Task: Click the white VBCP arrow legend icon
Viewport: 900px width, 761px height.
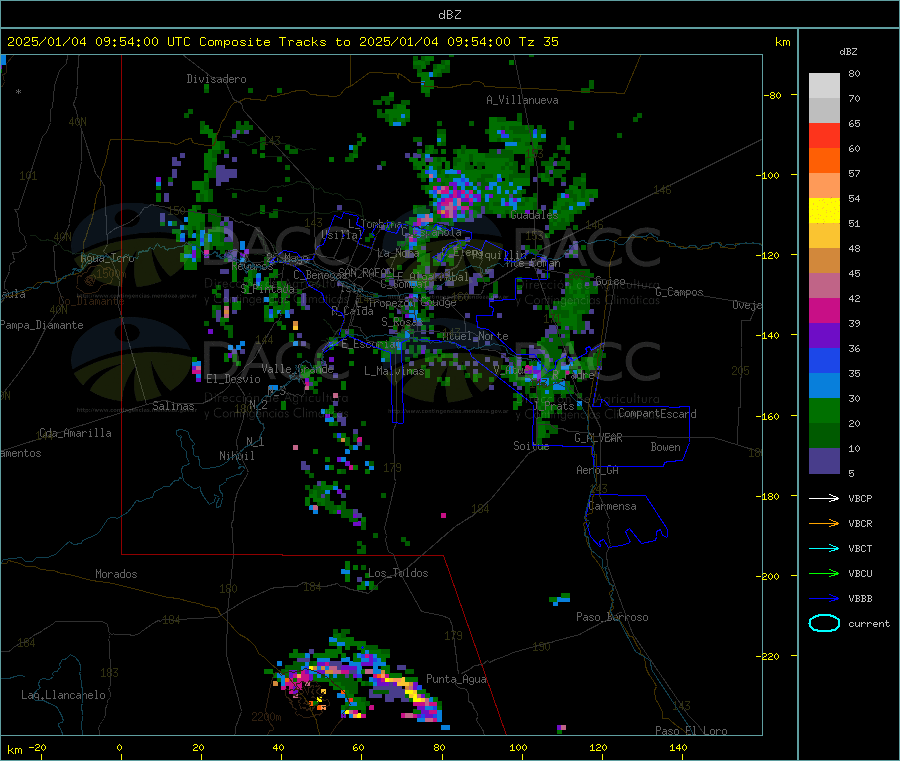Action: [824, 498]
